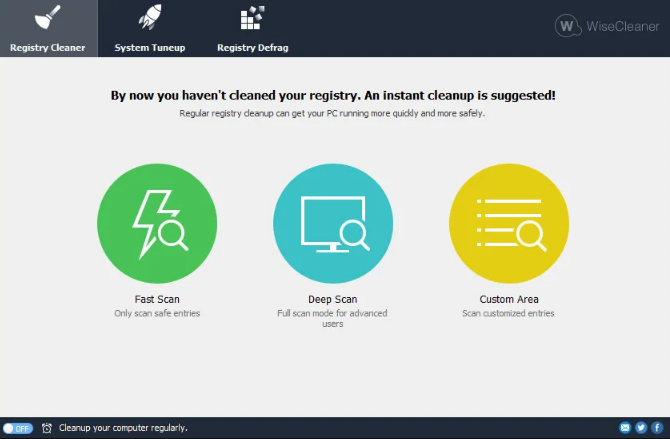Click 'Scan customized entries' description
Image resolution: width=670 pixels, height=439 pixels.
click(x=508, y=313)
